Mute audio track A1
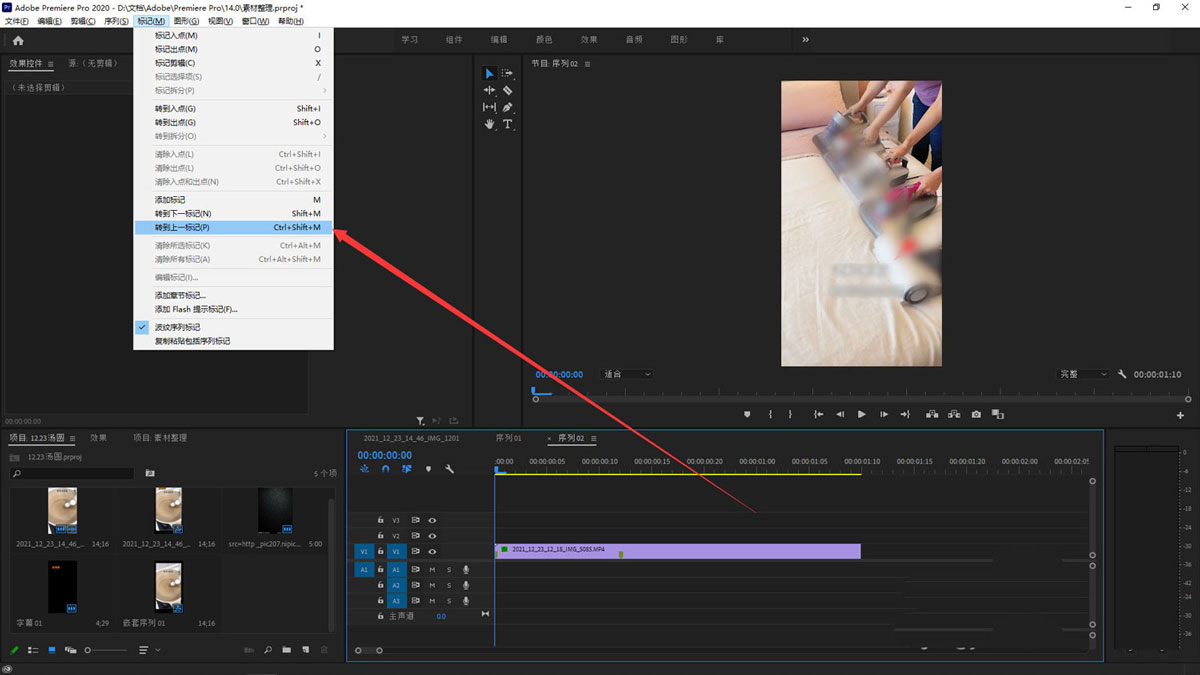 [x=432, y=569]
